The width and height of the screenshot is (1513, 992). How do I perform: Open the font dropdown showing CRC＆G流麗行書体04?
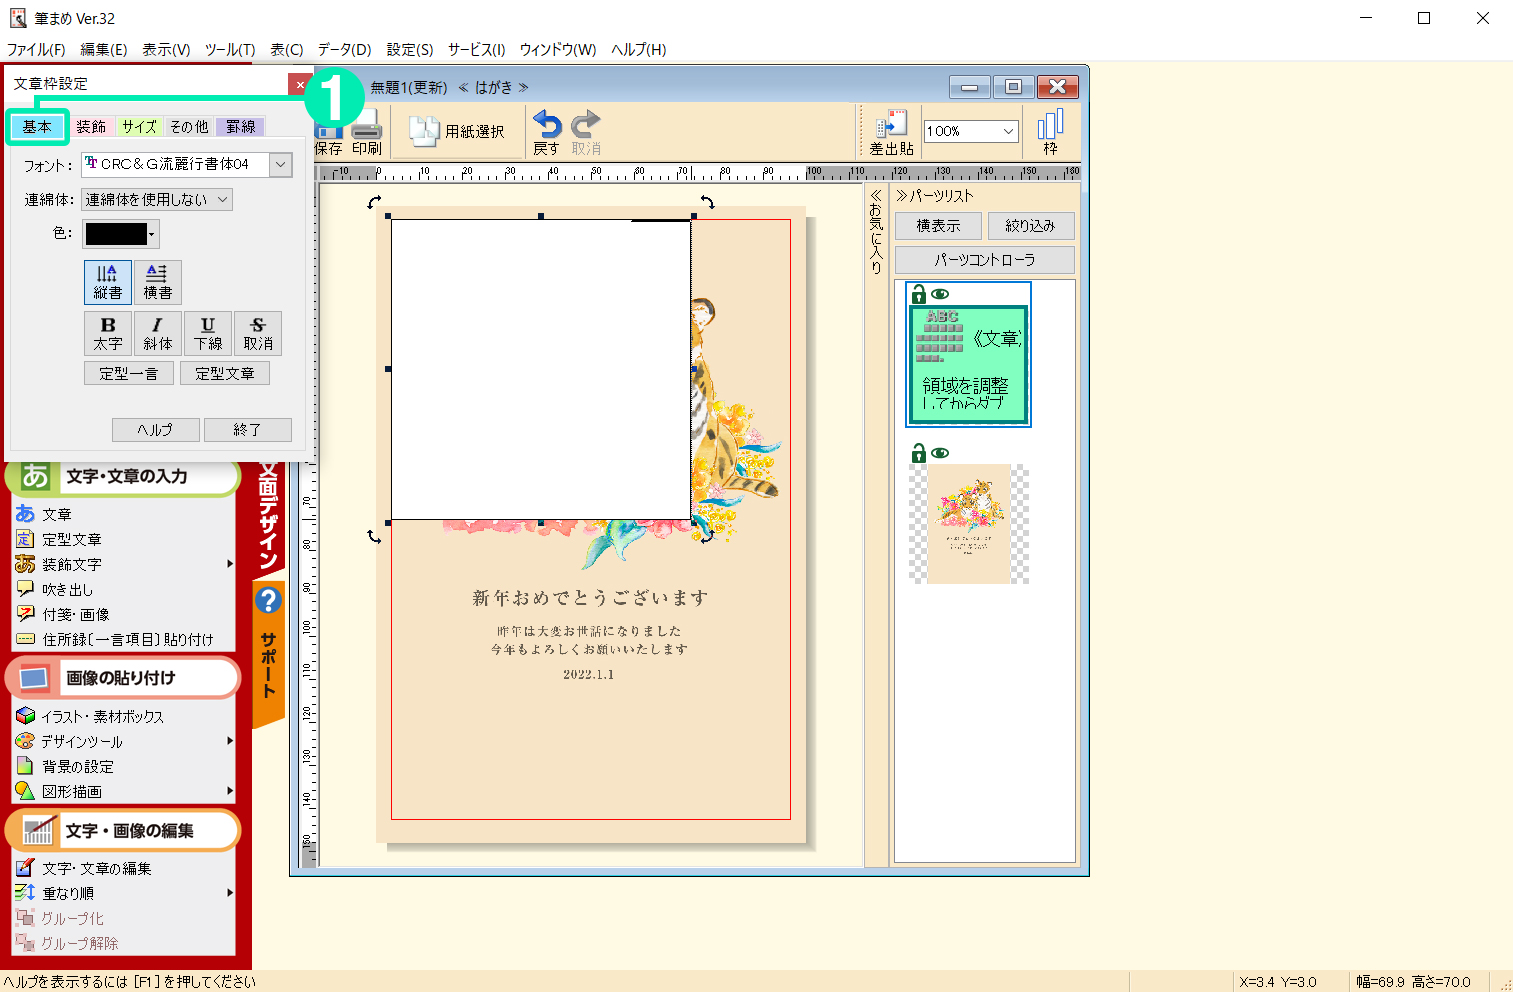click(x=280, y=164)
